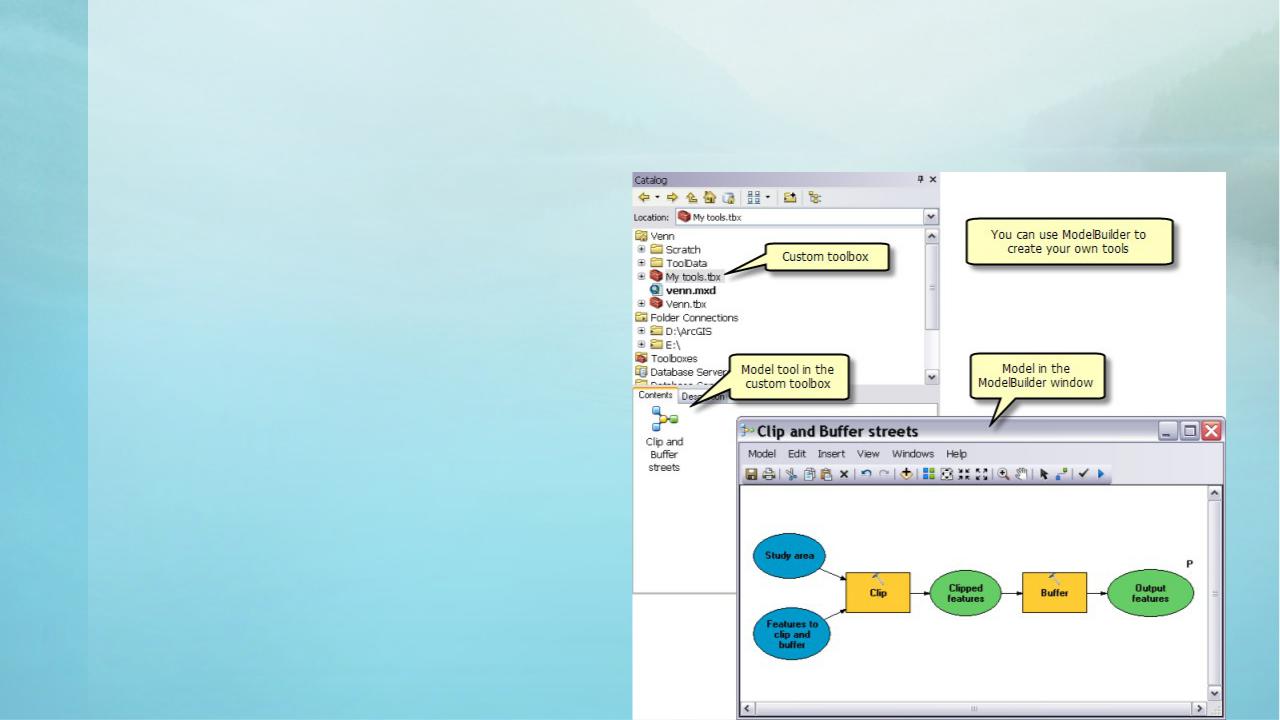Image resolution: width=1280 pixels, height=720 pixels.
Task: Click the Forward arrow in Catalog toolbar
Action: pyautogui.click(x=672, y=197)
